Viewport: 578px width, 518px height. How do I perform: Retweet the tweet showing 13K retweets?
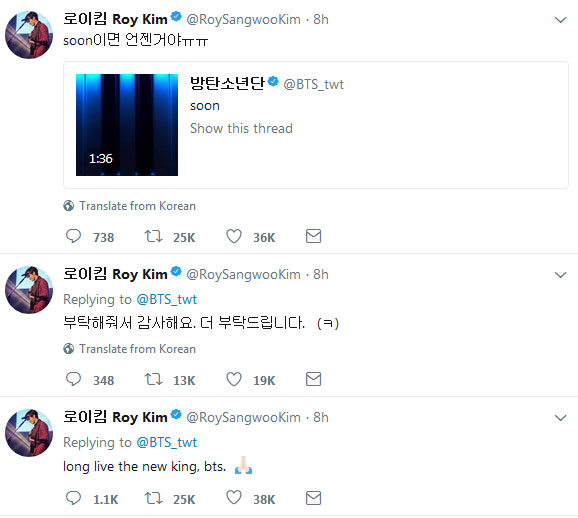point(153,379)
